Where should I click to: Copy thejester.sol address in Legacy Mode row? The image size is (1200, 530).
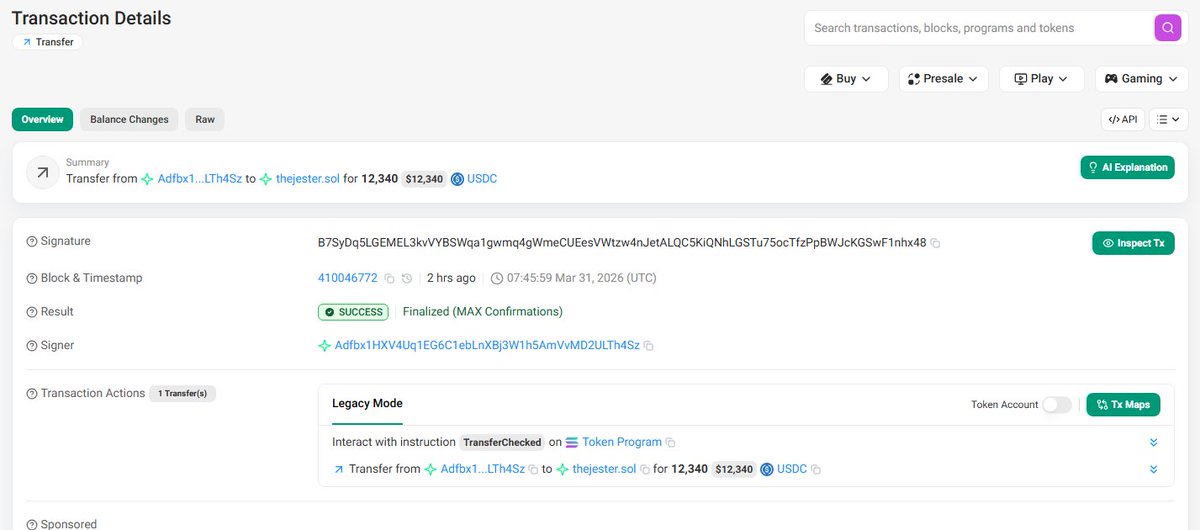(645, 469)
